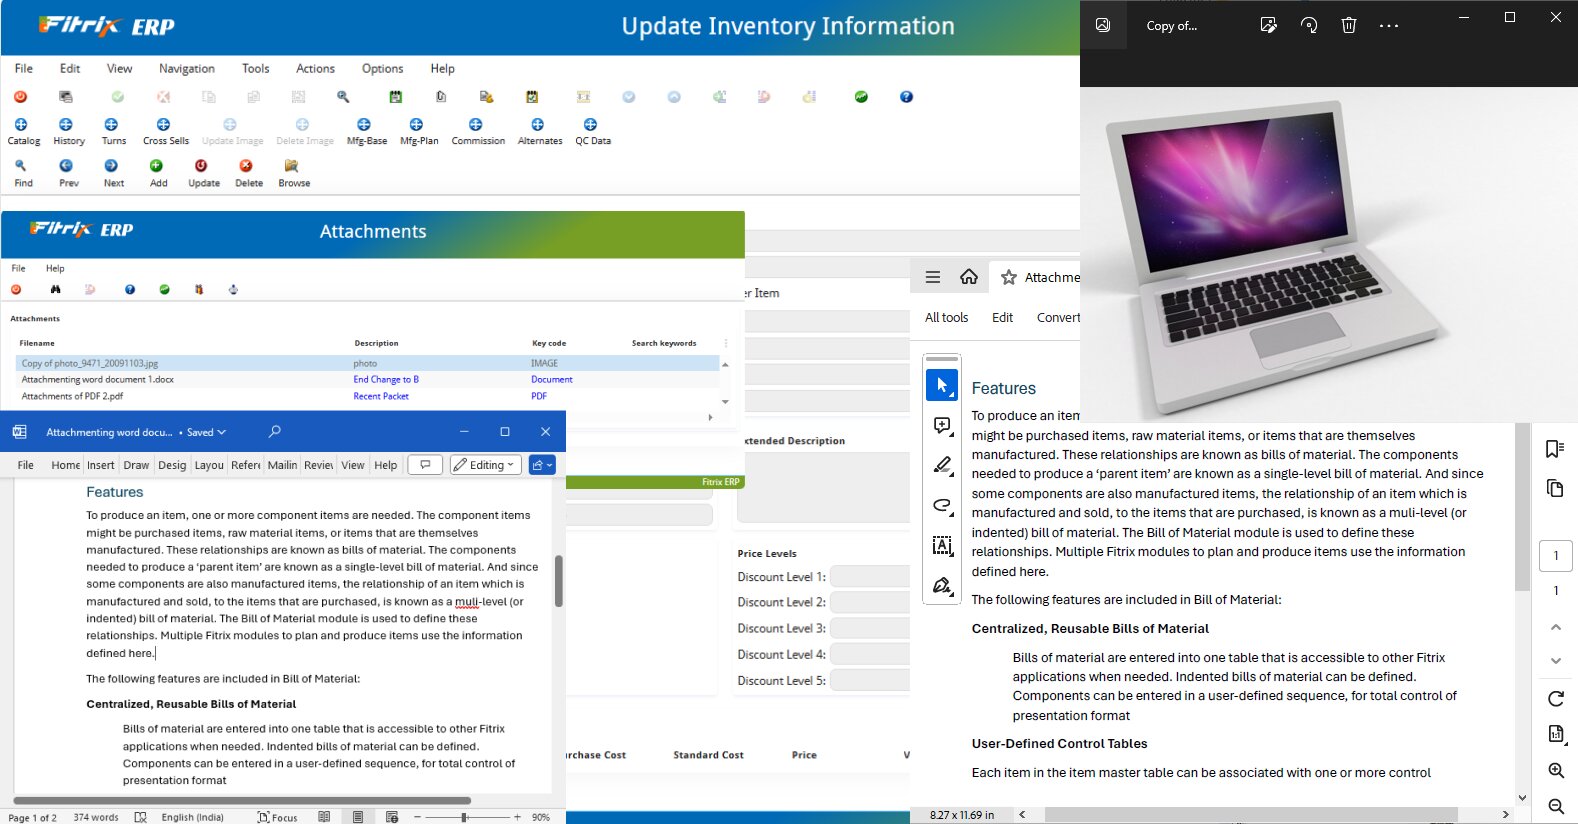Image resolution: width=1578 pixels, height=824 pixels.
Task: Delete the photo using trash icon
Action: 1348,26
